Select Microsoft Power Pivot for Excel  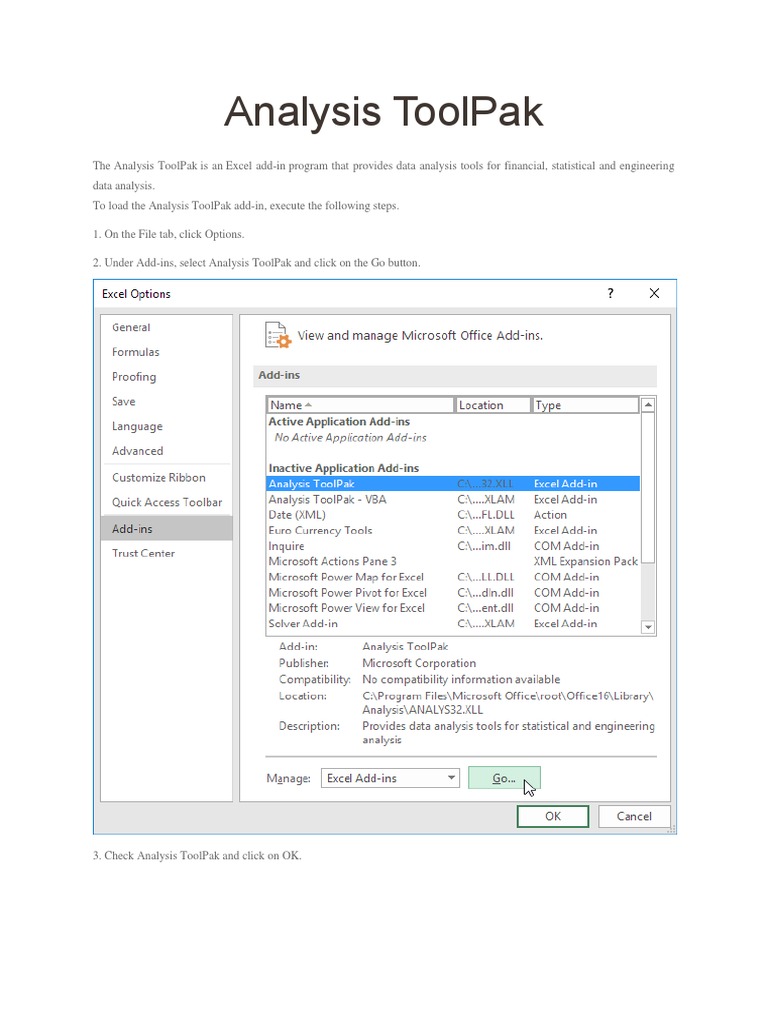[x=453, y=593]
